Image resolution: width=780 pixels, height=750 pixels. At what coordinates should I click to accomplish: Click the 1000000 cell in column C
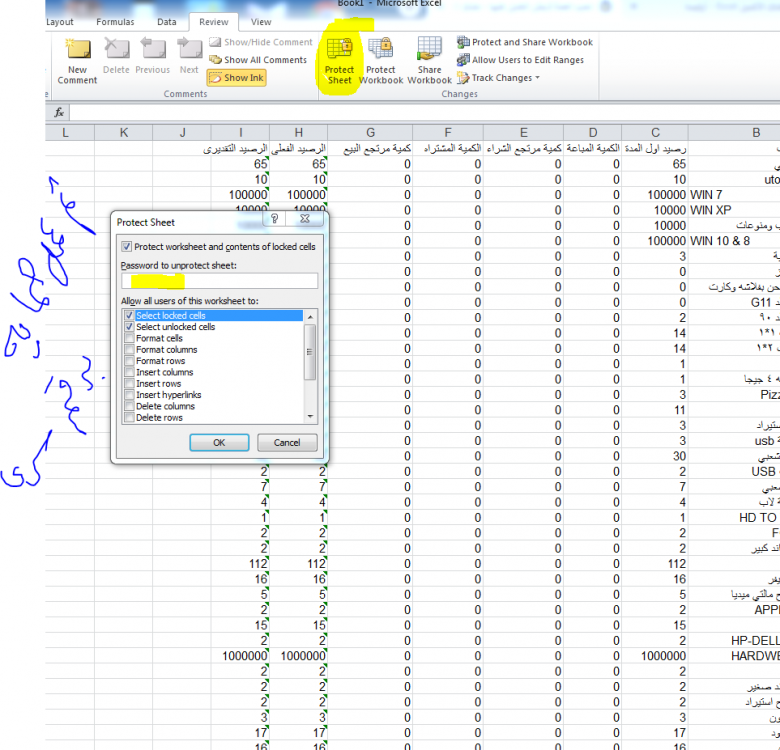pos(655,656)
